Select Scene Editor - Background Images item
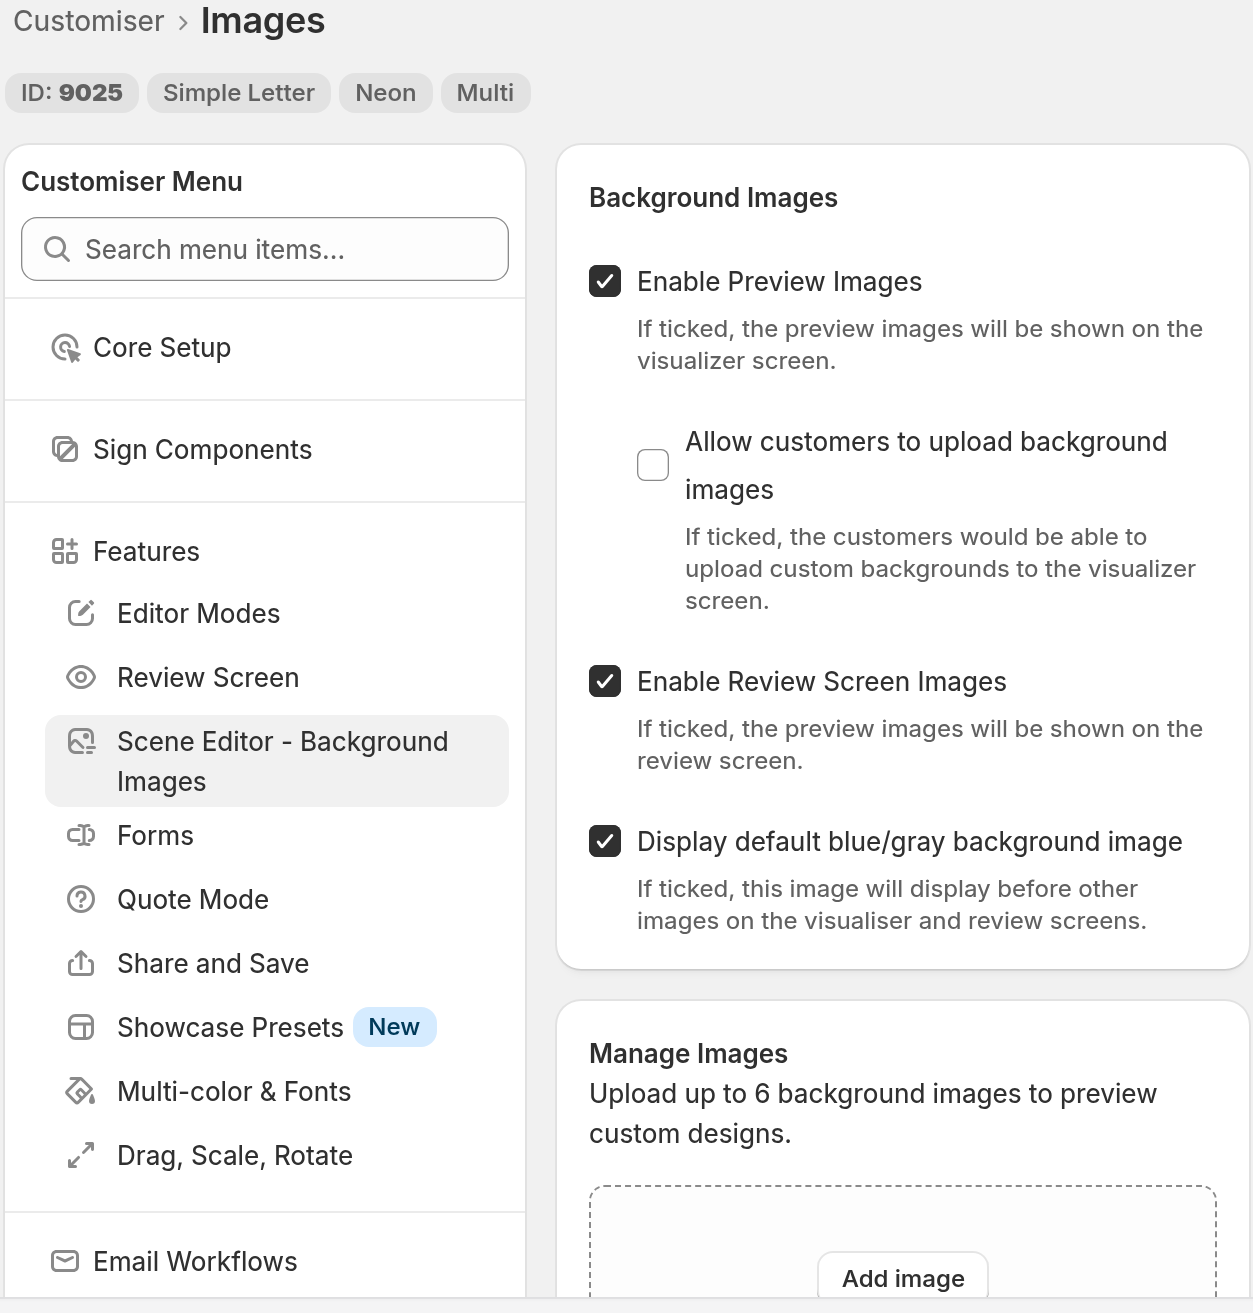The image size is (1253, 1313). click(x=277, y=761)
